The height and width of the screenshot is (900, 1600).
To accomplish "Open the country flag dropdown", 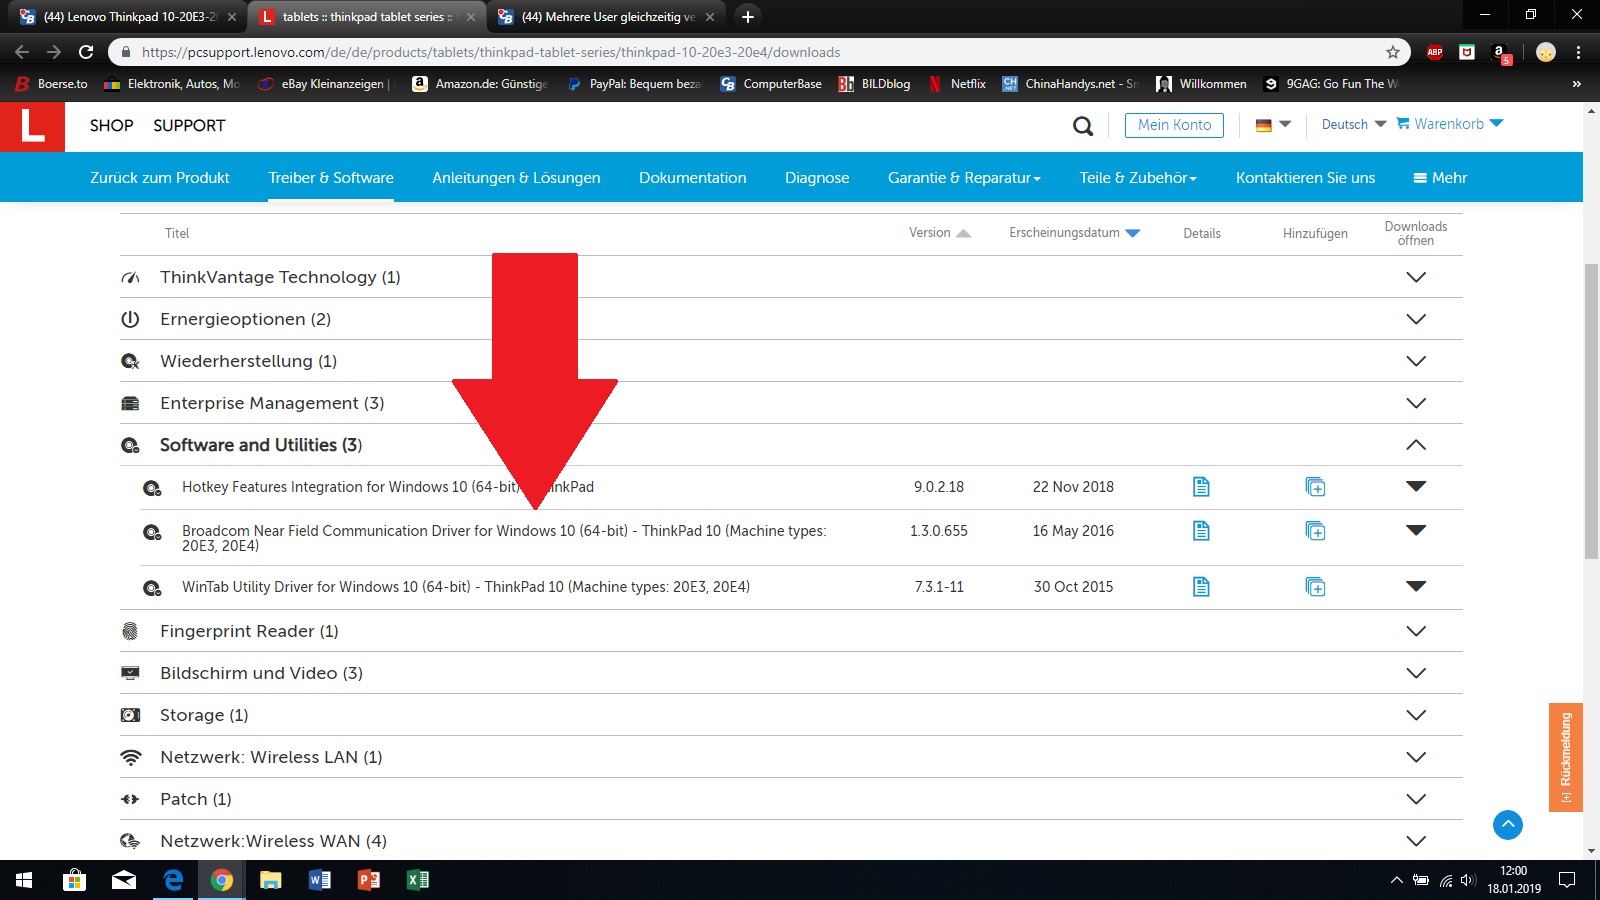I will coord(1273,125).
